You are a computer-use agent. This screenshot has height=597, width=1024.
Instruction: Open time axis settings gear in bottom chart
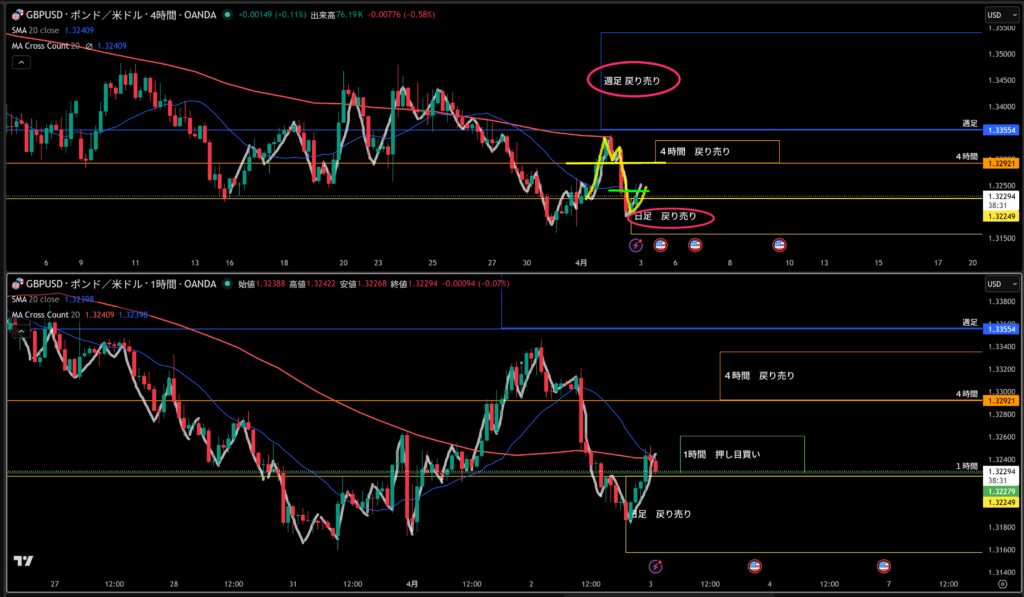pyautogui.click(x=1002, y=583)
